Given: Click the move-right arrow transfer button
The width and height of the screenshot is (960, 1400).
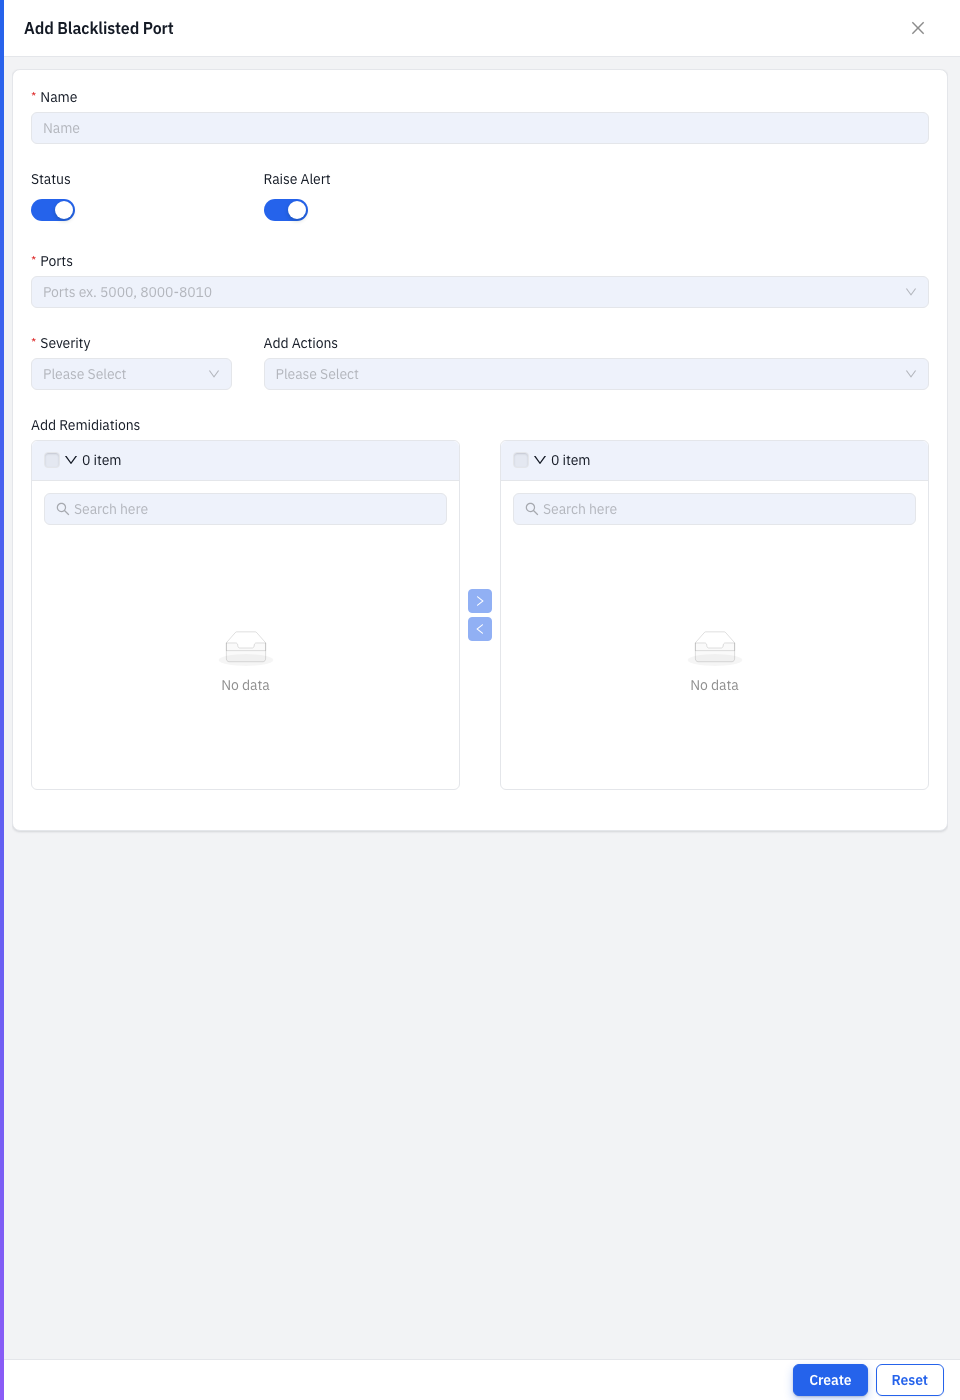Looking at the screenshot, I should click(480, 601).
